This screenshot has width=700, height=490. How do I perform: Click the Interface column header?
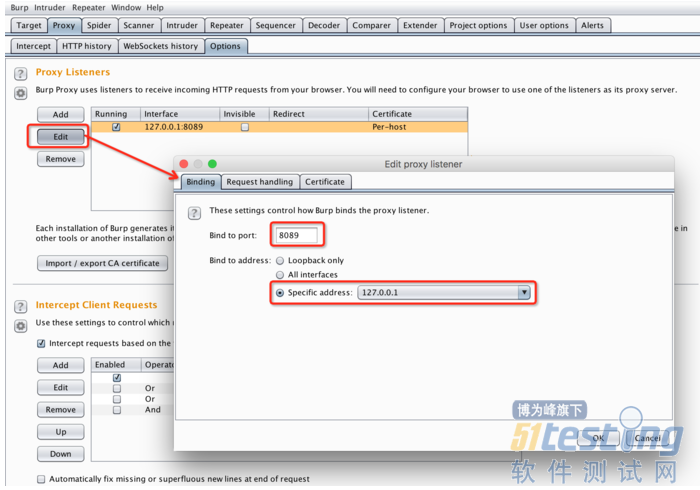click(180, 114)
